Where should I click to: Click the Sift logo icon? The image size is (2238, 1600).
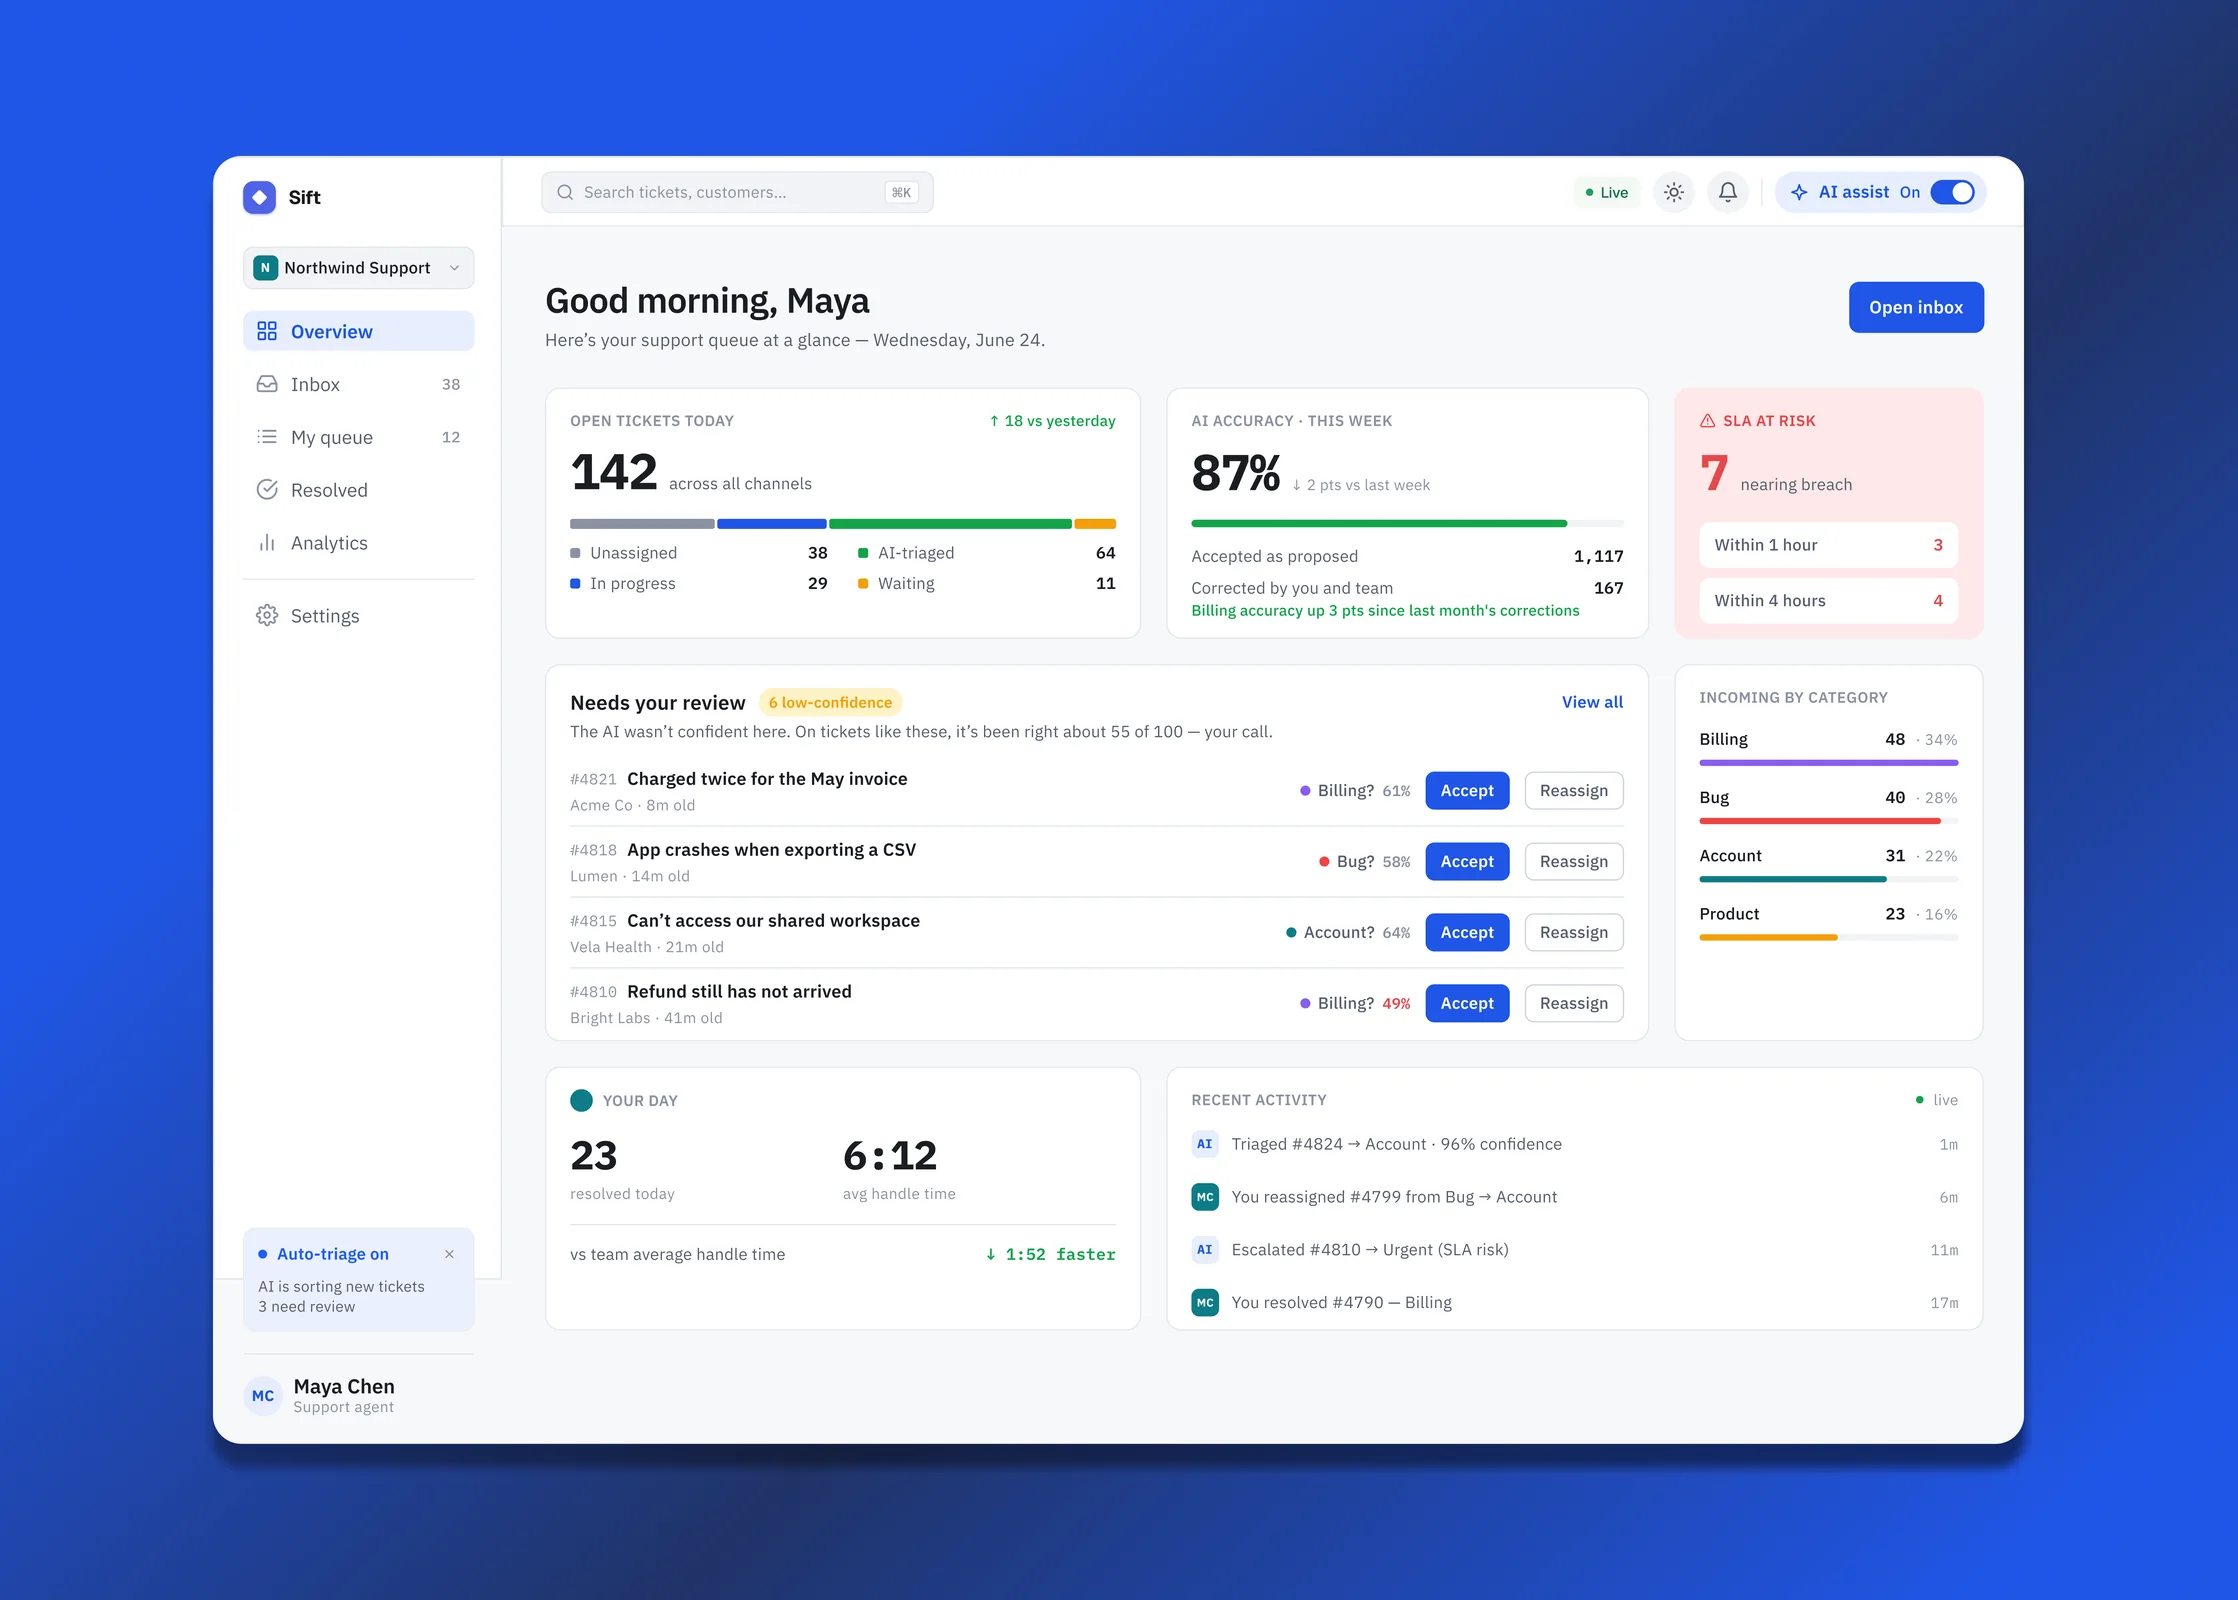260,197
